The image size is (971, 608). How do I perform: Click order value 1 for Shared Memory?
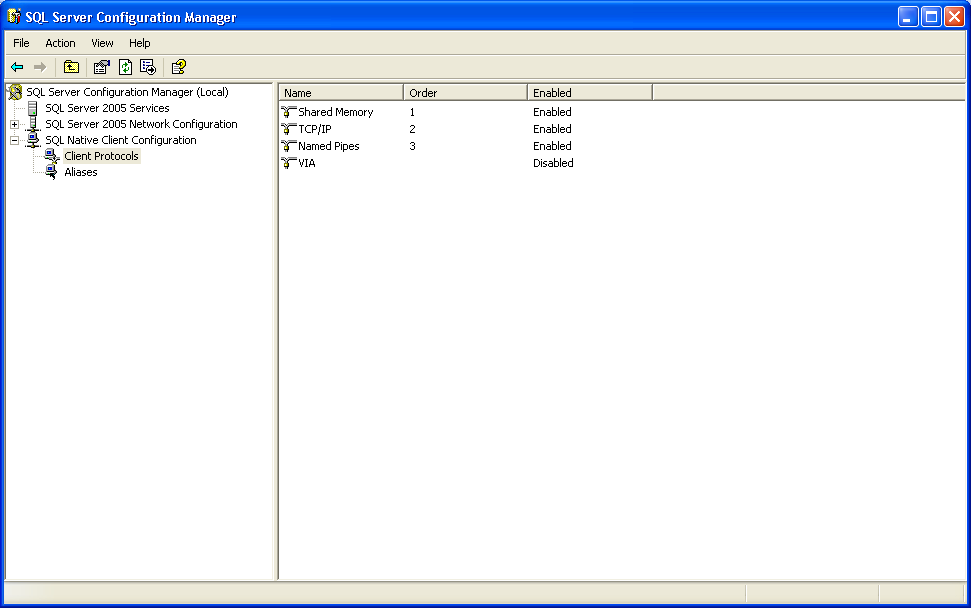pyautogui.click(x=412, y=112)
